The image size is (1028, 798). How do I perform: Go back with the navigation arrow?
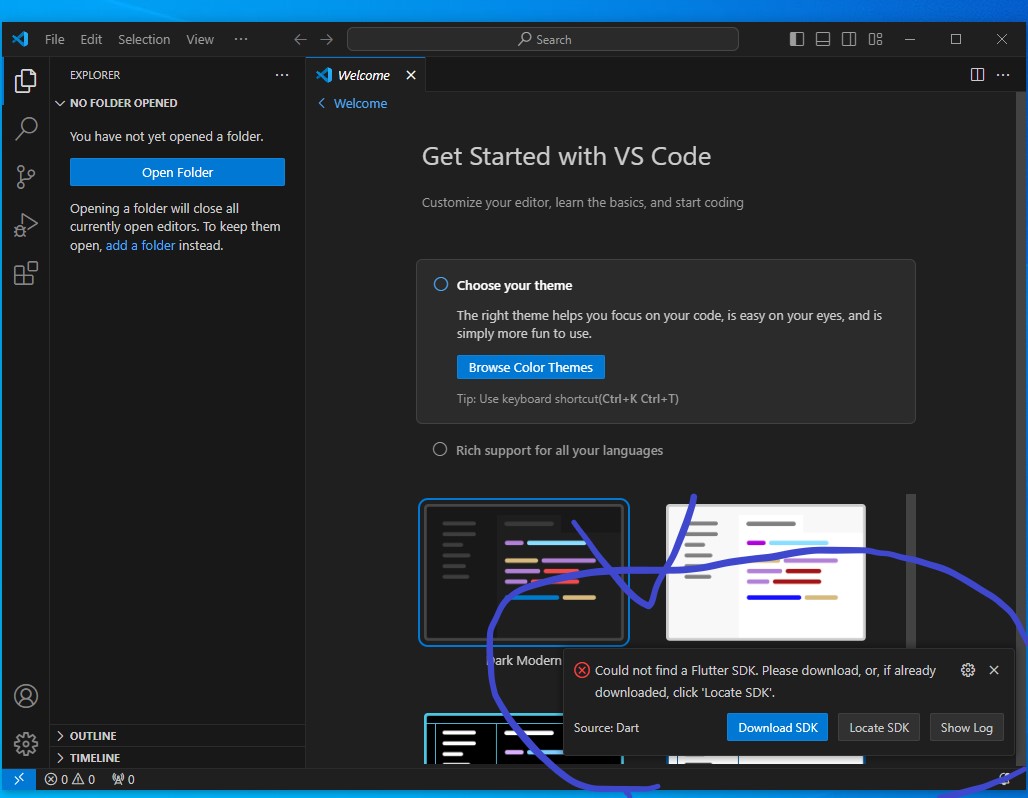300,39
